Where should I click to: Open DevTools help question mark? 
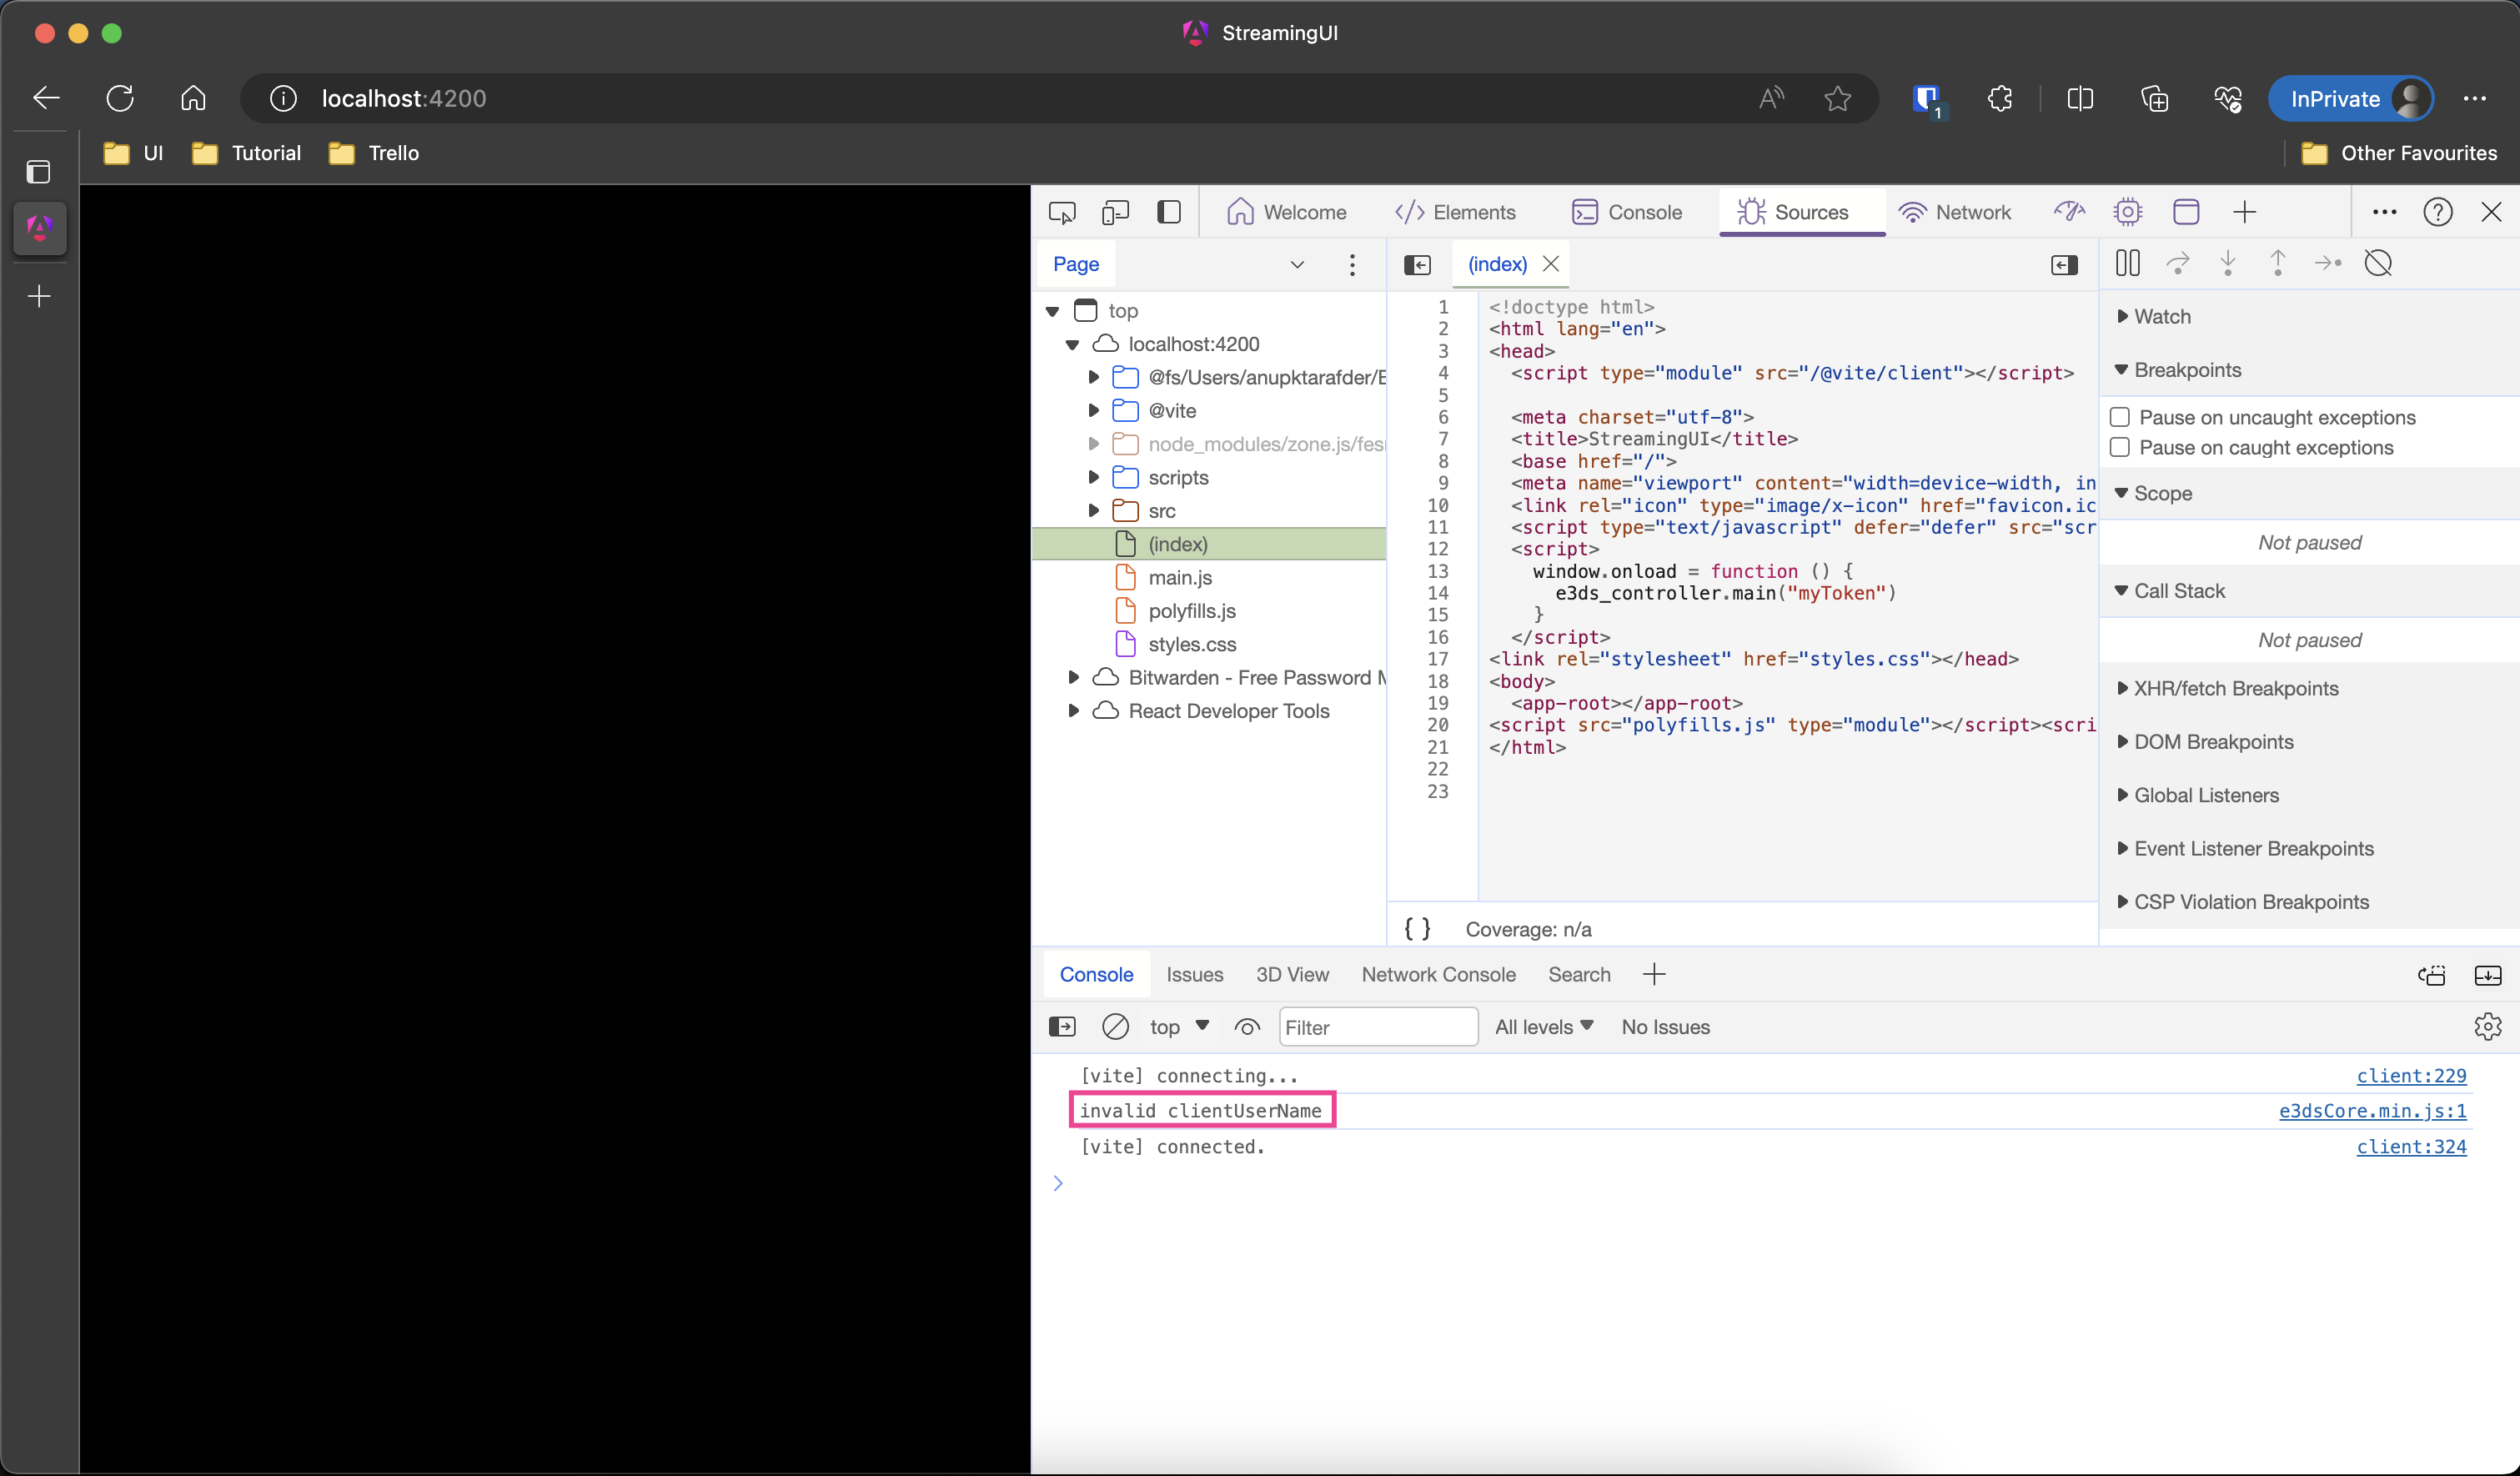tap(2437, 212)
